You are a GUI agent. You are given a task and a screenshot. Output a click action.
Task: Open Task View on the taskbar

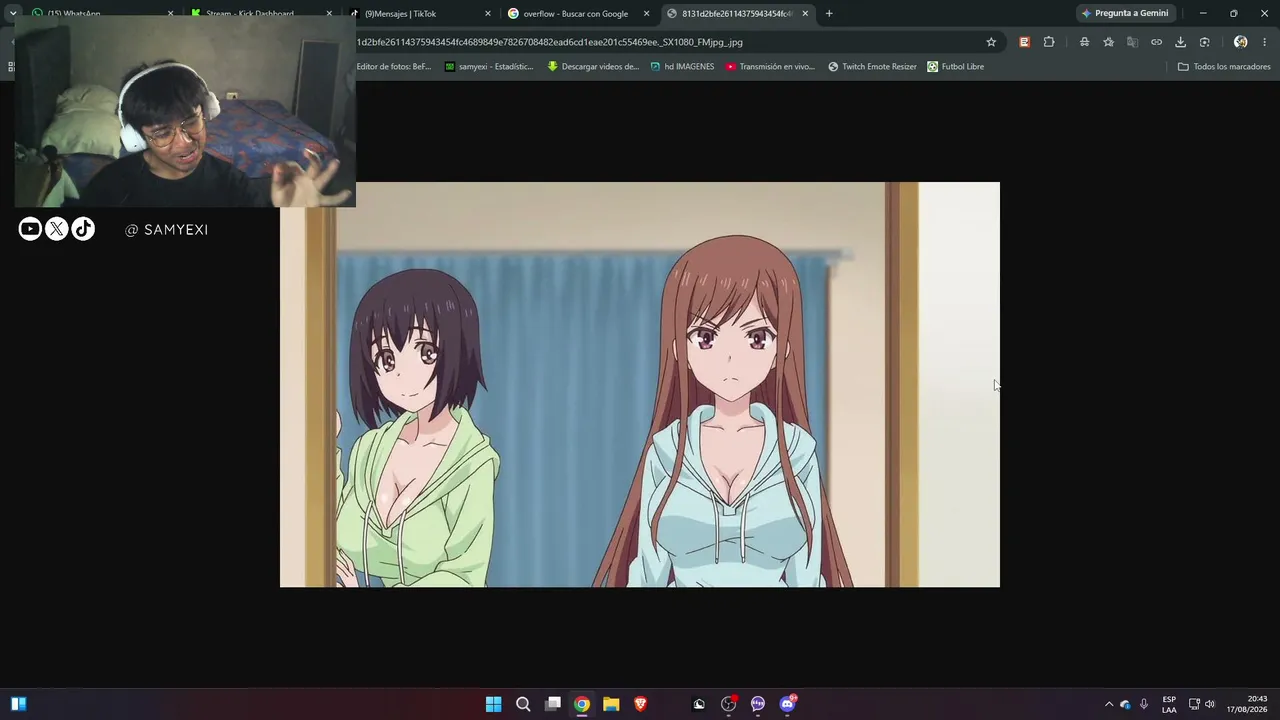pos(552,704)
